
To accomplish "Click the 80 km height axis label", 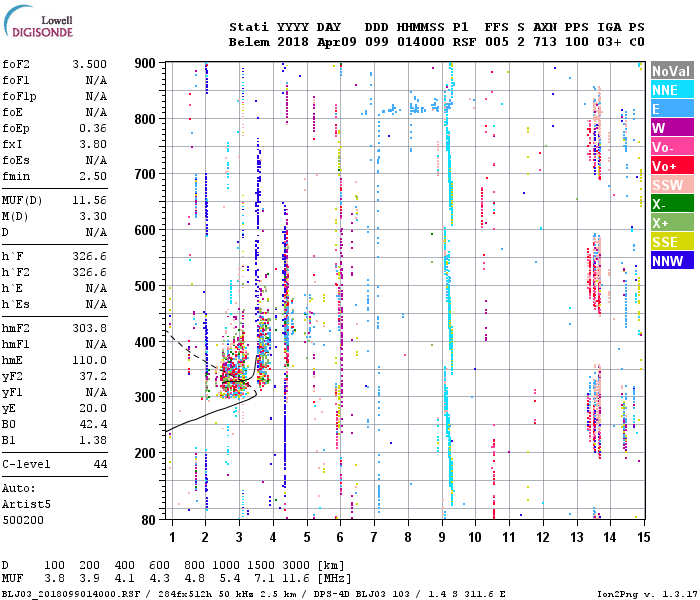I will 149,520.
